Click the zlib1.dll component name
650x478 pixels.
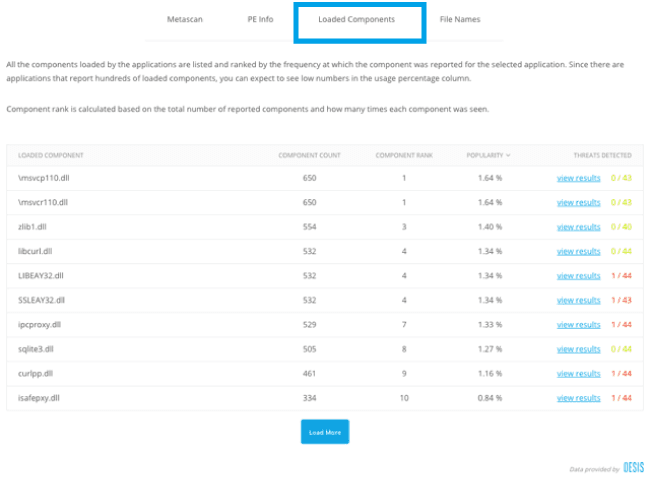point(32,227)
